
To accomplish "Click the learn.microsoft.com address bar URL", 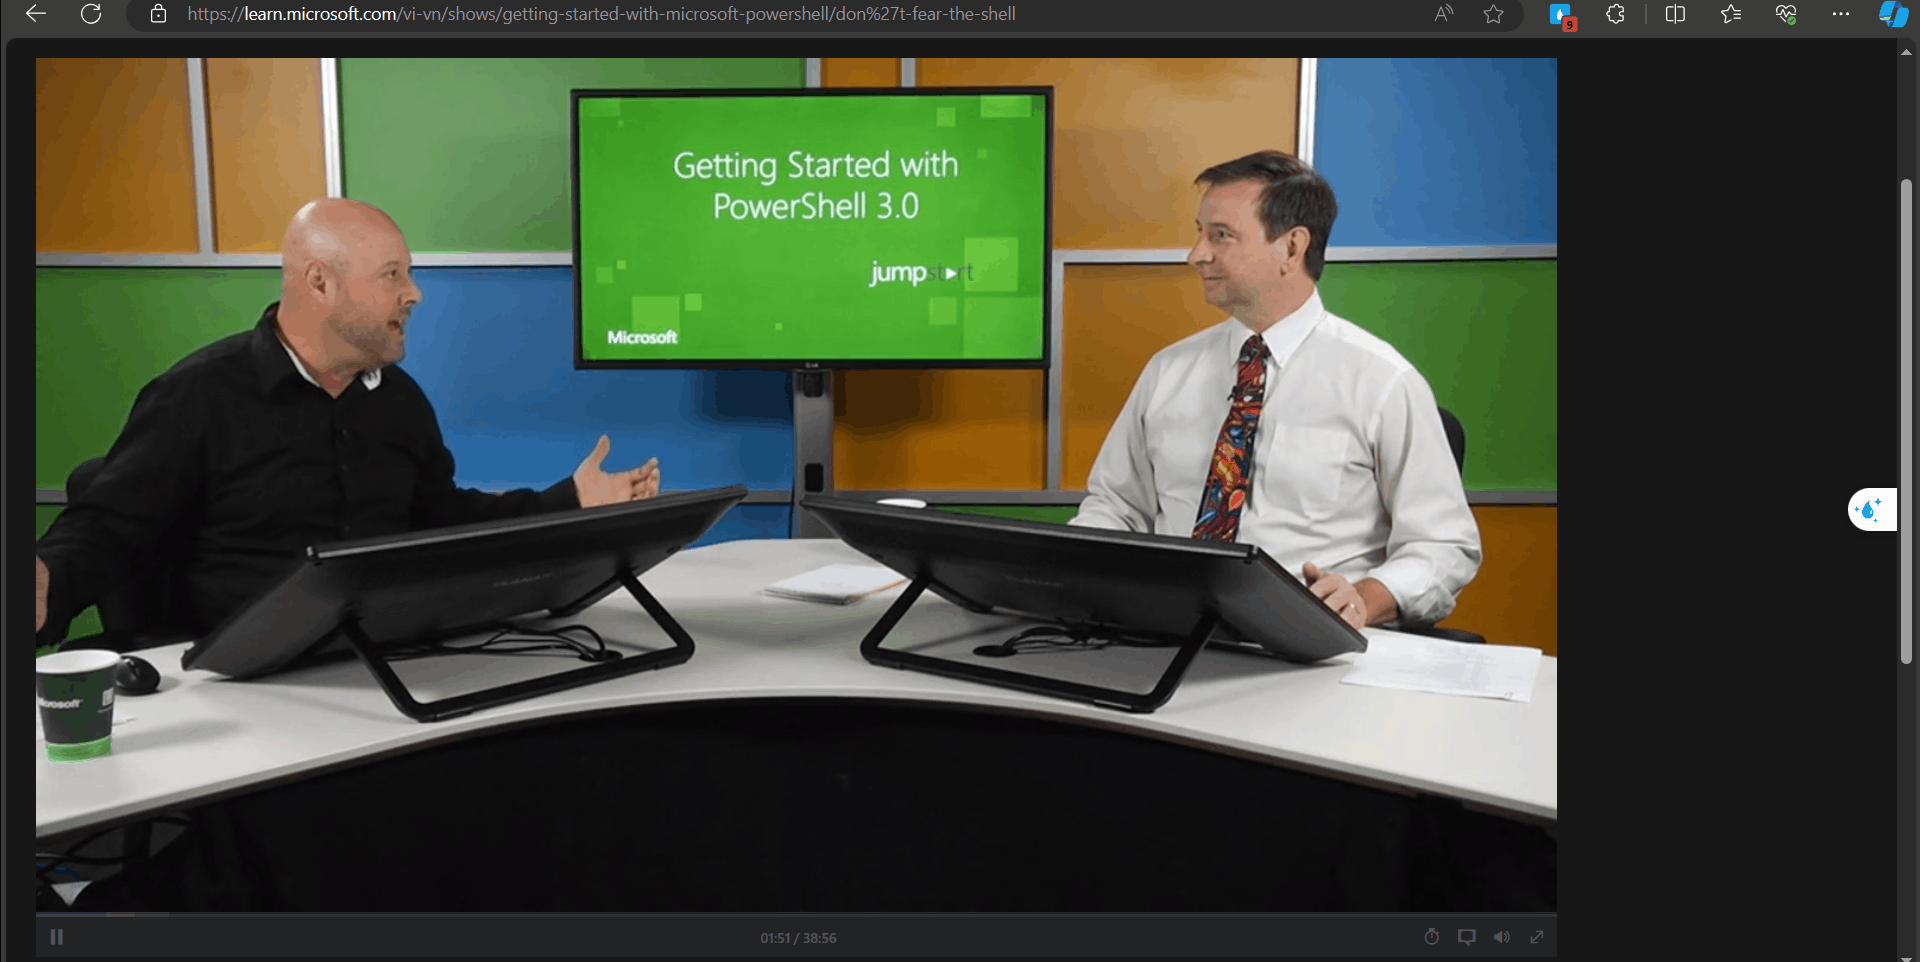I will [x=601, y=14].
